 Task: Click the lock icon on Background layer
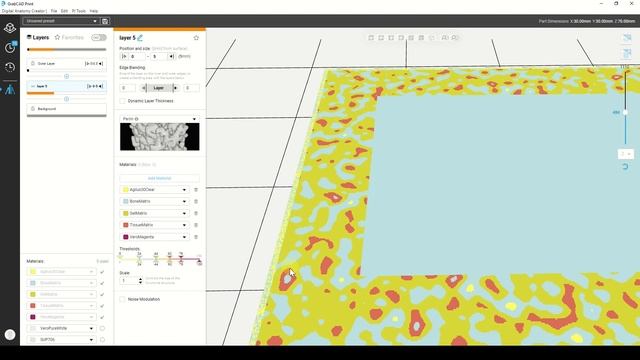point(33,109)
